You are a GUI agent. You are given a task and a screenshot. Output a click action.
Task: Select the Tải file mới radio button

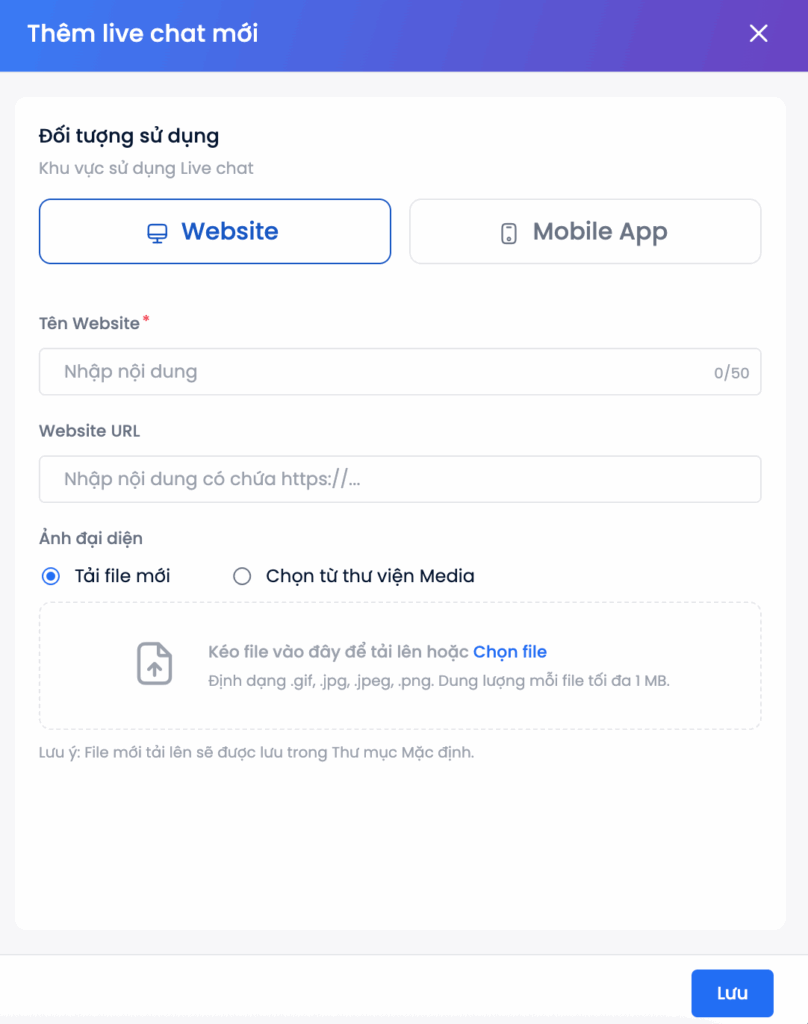[51, 576]
